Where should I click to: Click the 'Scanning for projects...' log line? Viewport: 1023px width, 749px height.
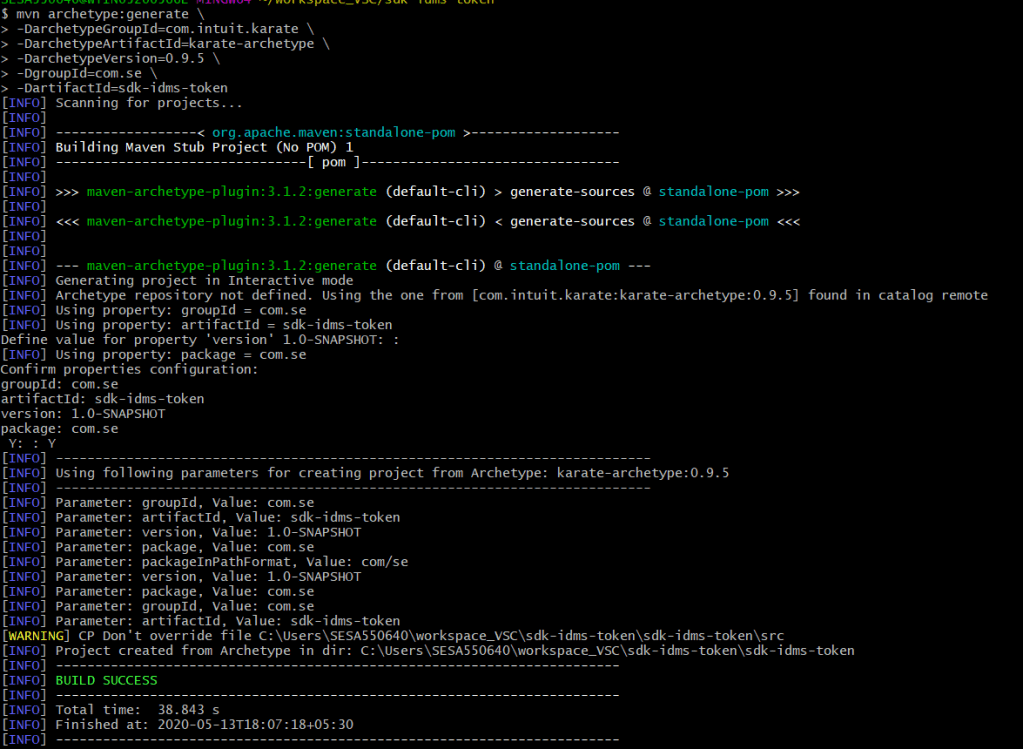pos(148,103)
